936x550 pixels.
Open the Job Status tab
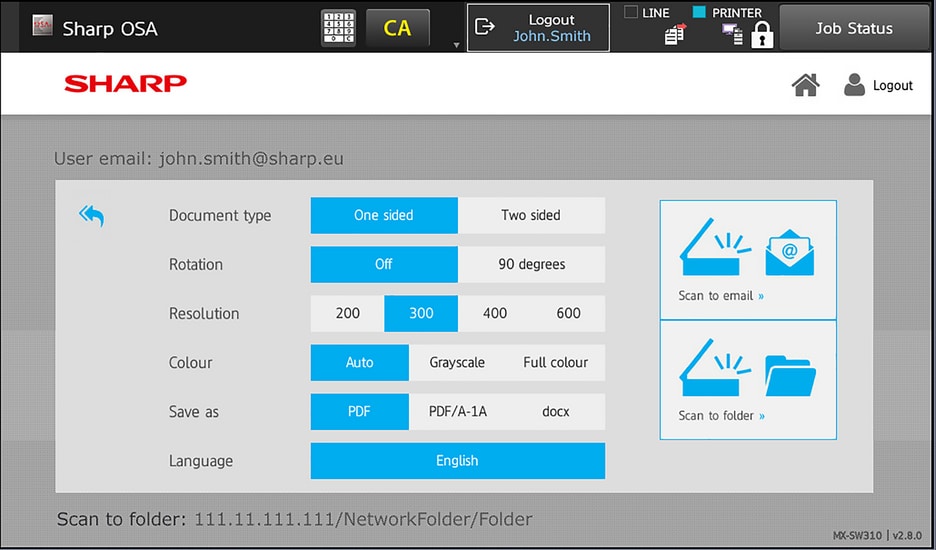click(854, 28)
